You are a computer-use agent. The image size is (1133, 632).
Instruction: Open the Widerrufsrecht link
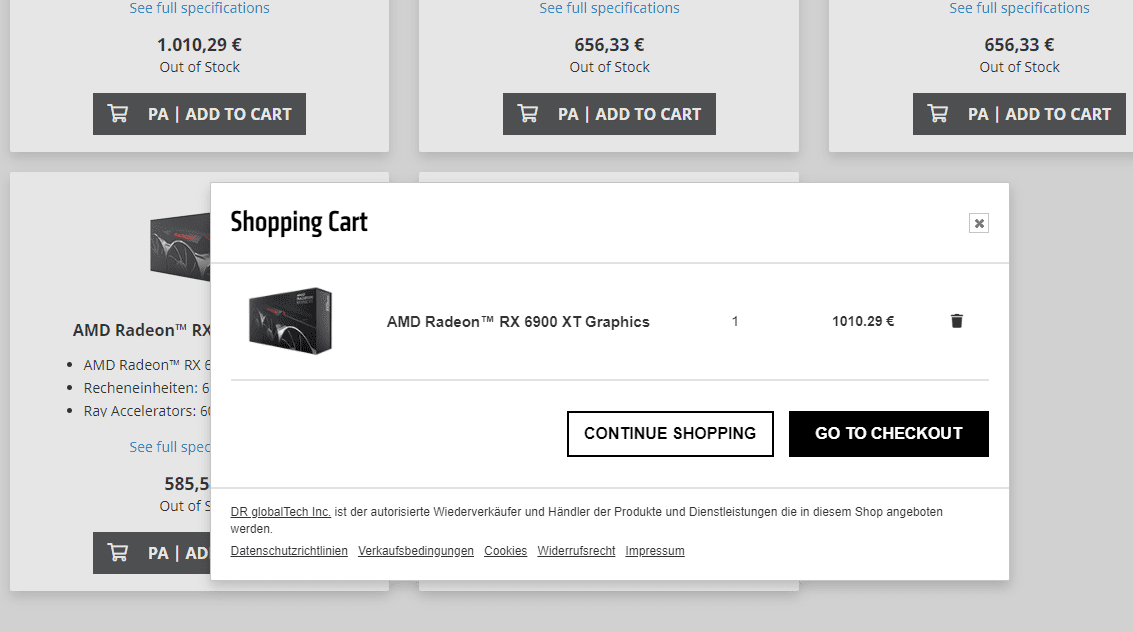(x=576, y=551)
